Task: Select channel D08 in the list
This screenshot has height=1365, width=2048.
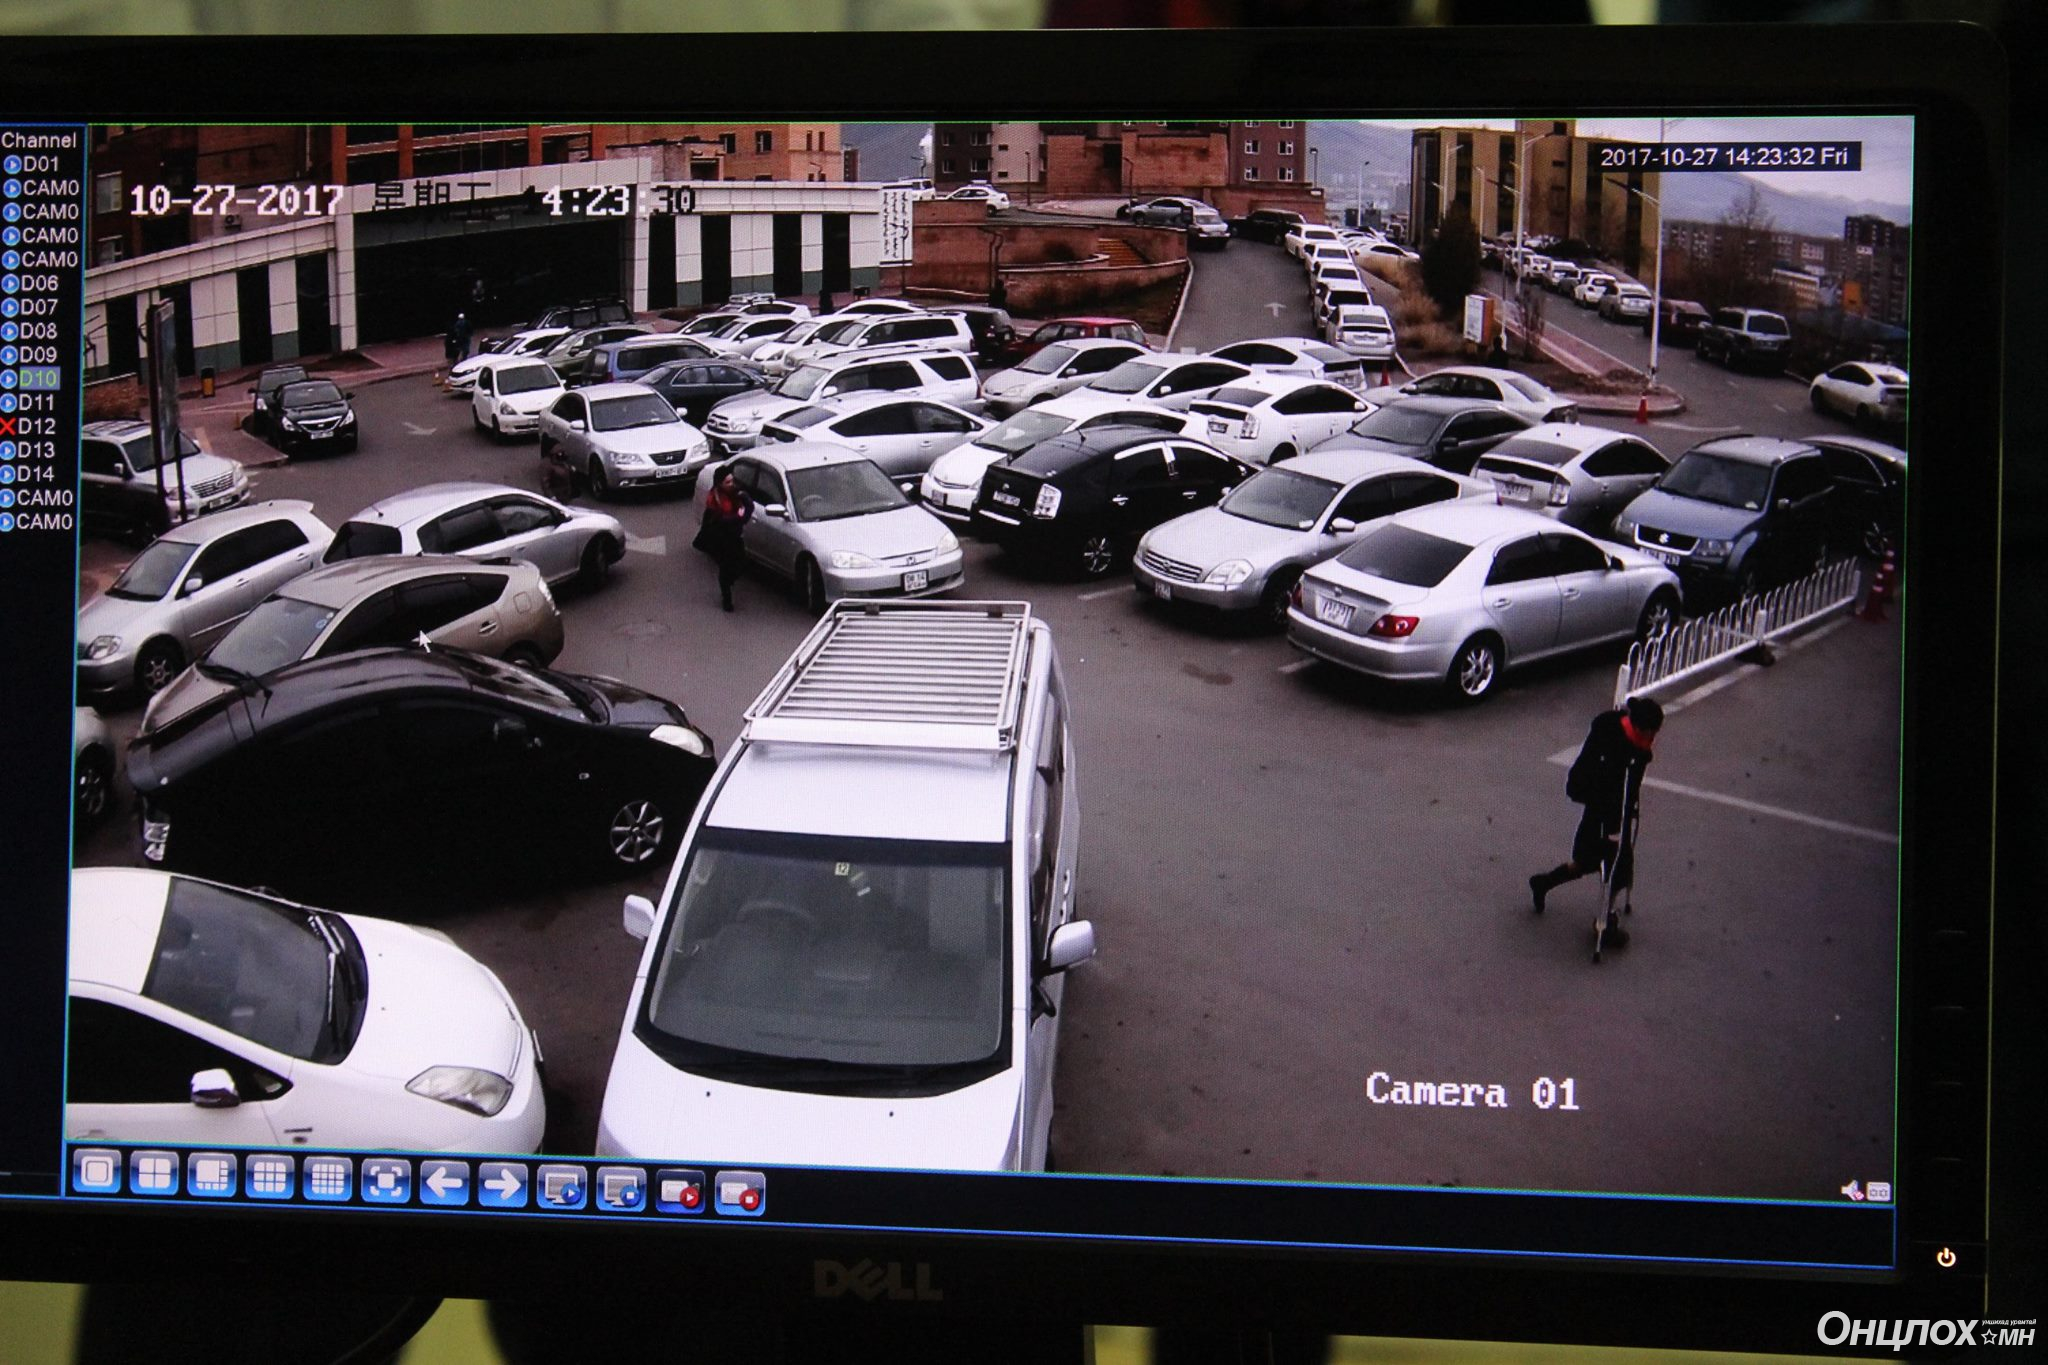Action: [x=39, y=332]
